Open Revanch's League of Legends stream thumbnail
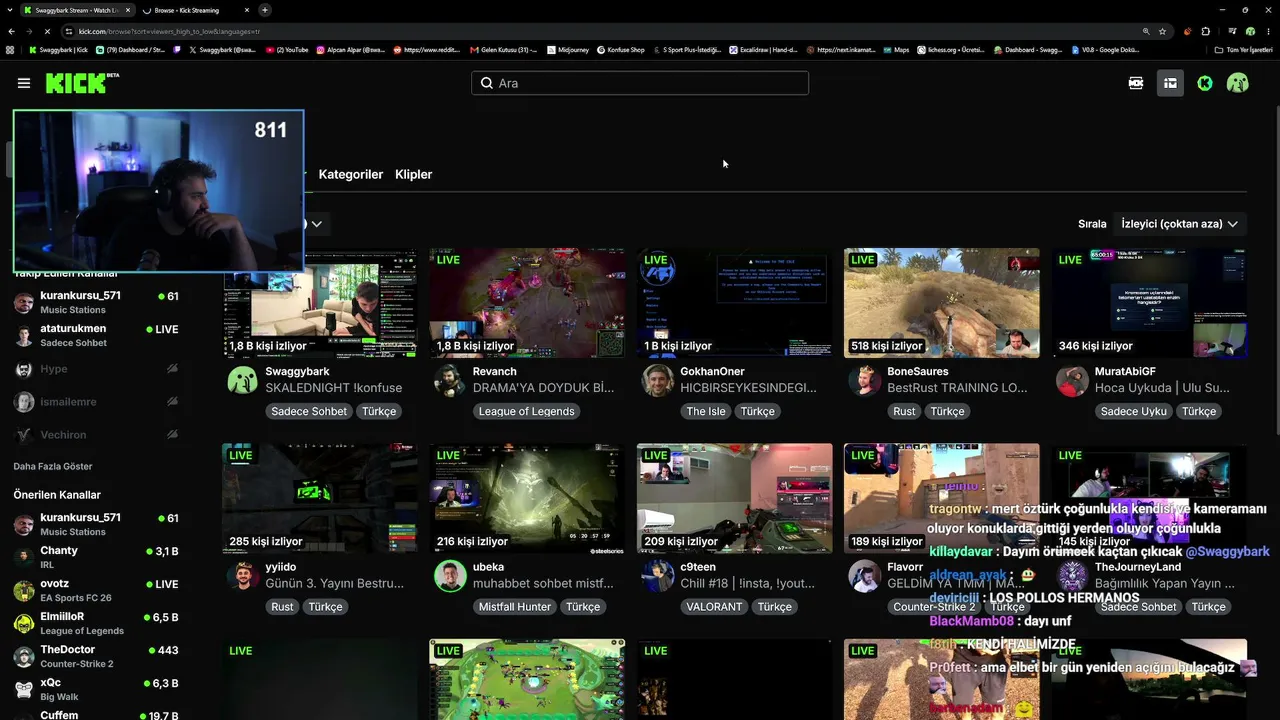 pos(527,303)
